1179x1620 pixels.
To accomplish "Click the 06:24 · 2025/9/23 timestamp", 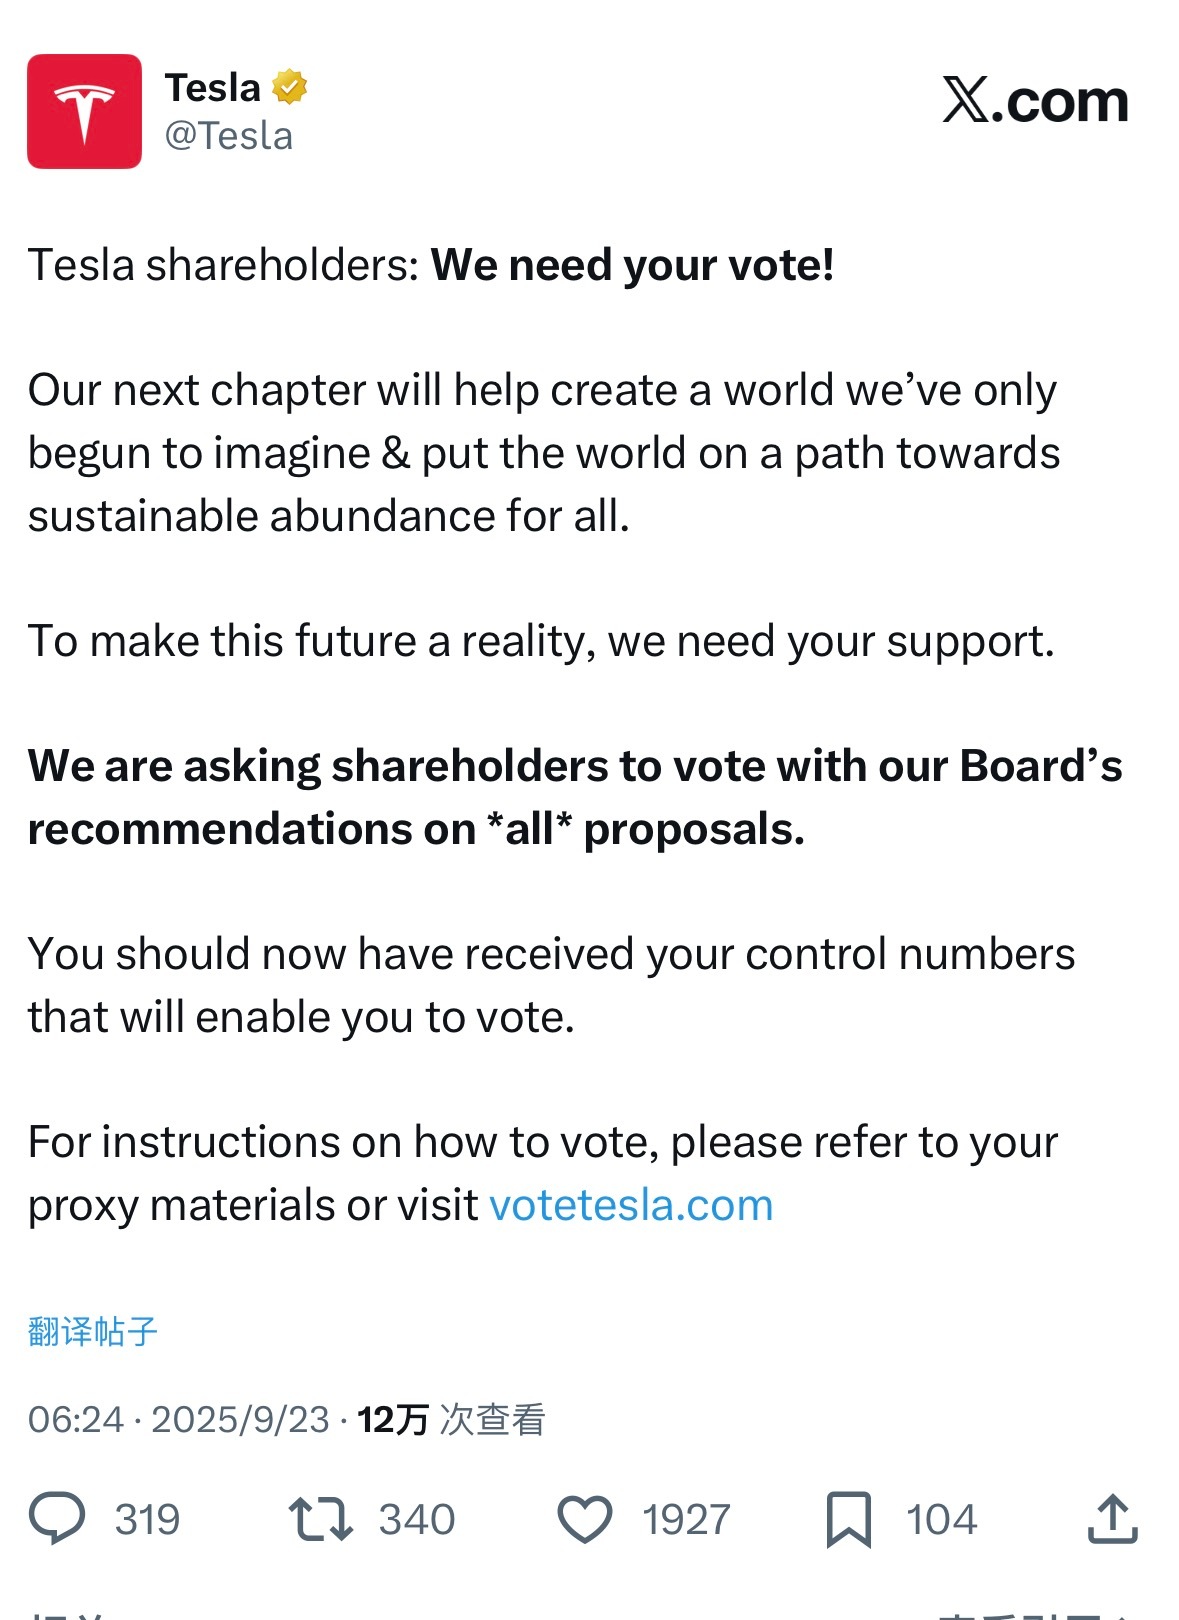I will (x=179, y=1419).
